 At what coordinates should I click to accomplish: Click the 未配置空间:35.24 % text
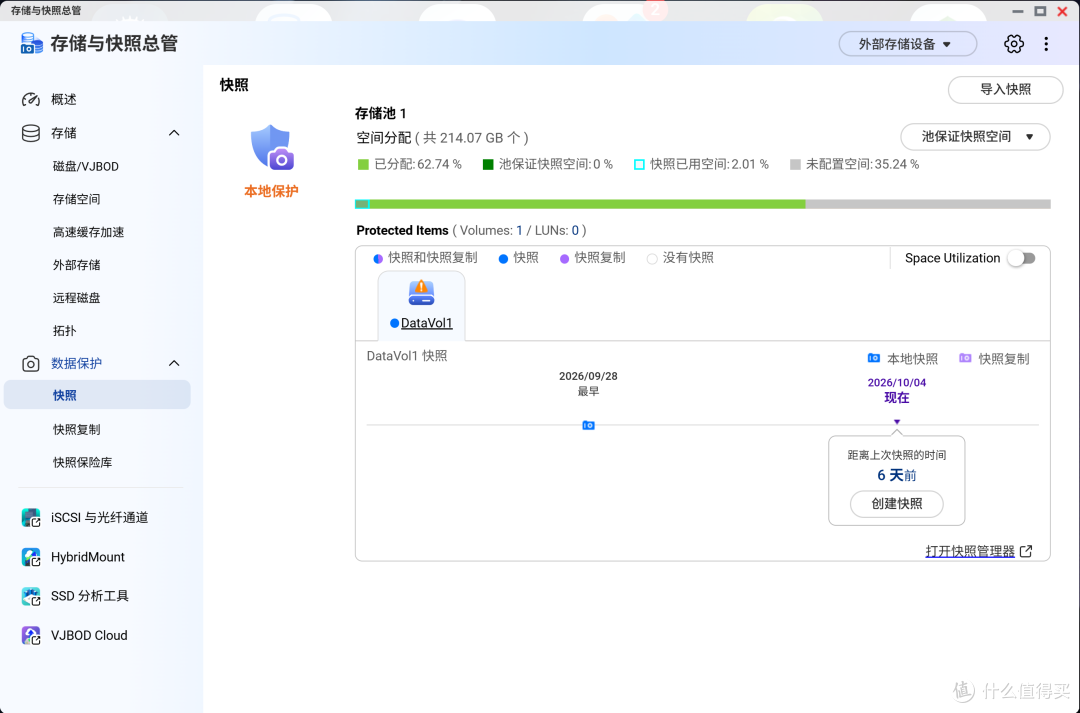pos(862,165)
